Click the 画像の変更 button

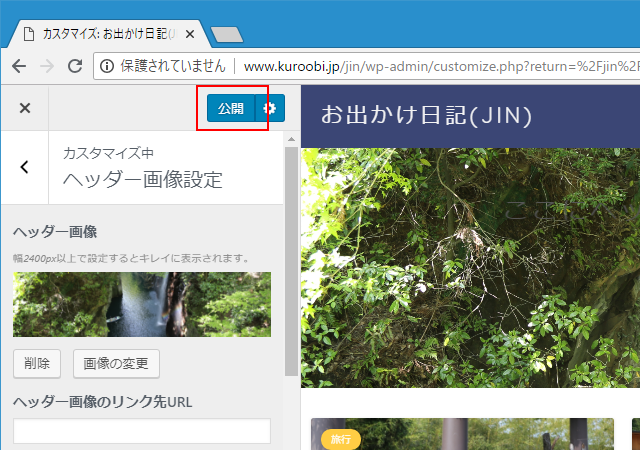tap(116, 363)
